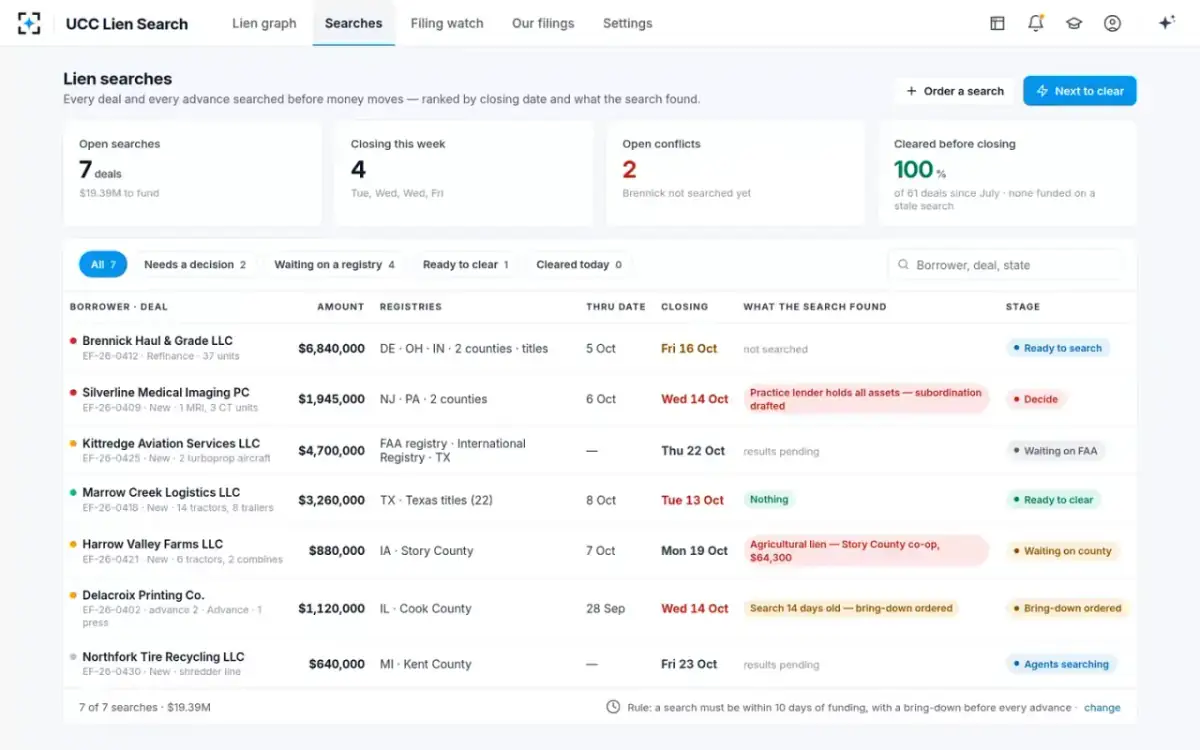Open the user profile icon
Screen dimensions: 1200x750
tap(1112, 23)
